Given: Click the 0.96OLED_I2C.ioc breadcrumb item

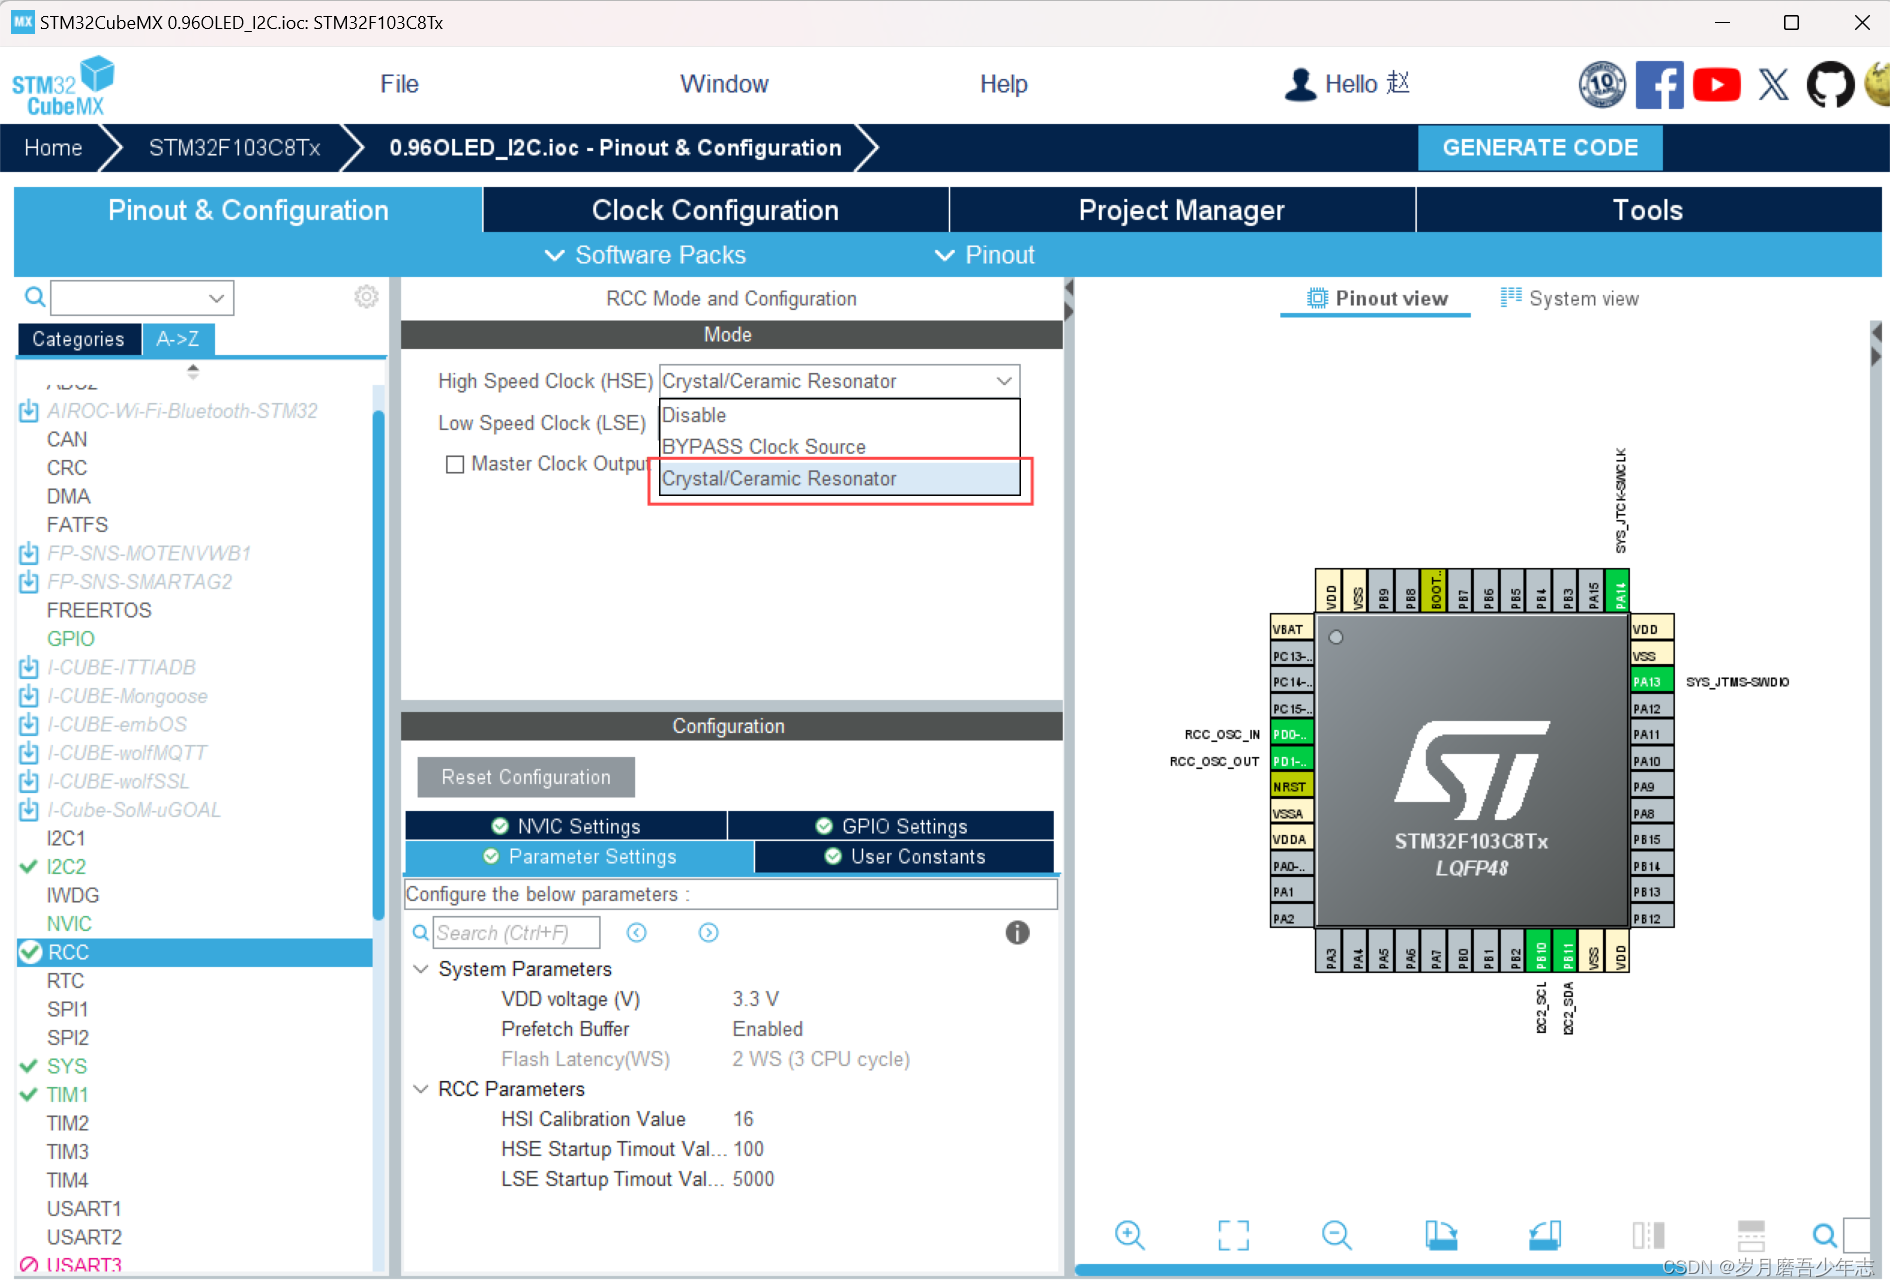Looking at the screenshot, I should [615, 148].
